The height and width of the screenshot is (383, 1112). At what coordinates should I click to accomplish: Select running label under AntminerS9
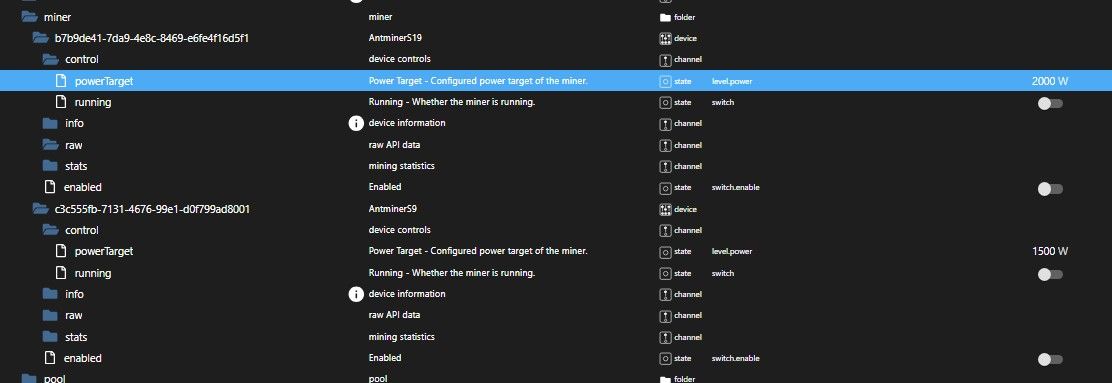click(x=93, y=273)
